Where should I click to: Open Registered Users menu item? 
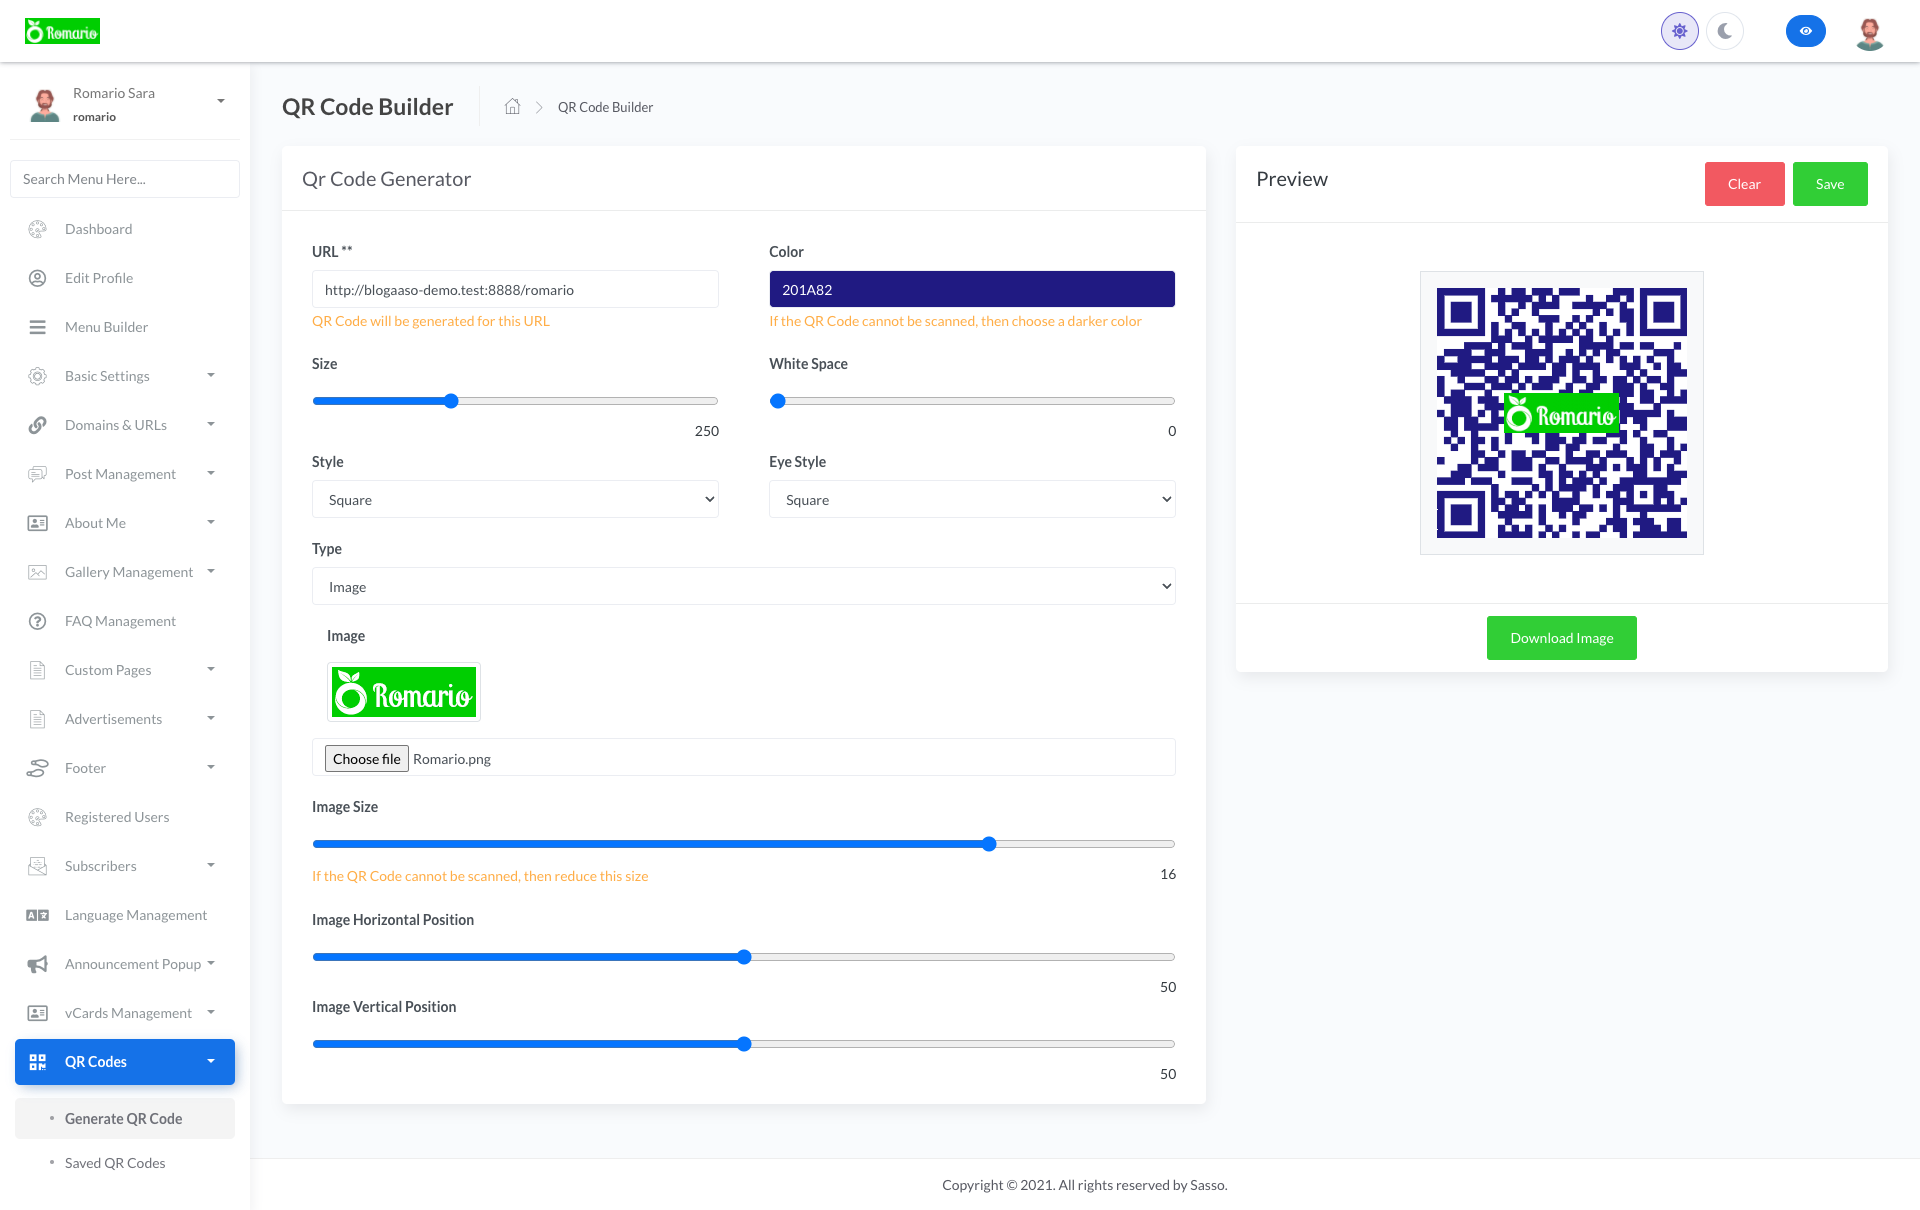(117, 817)
